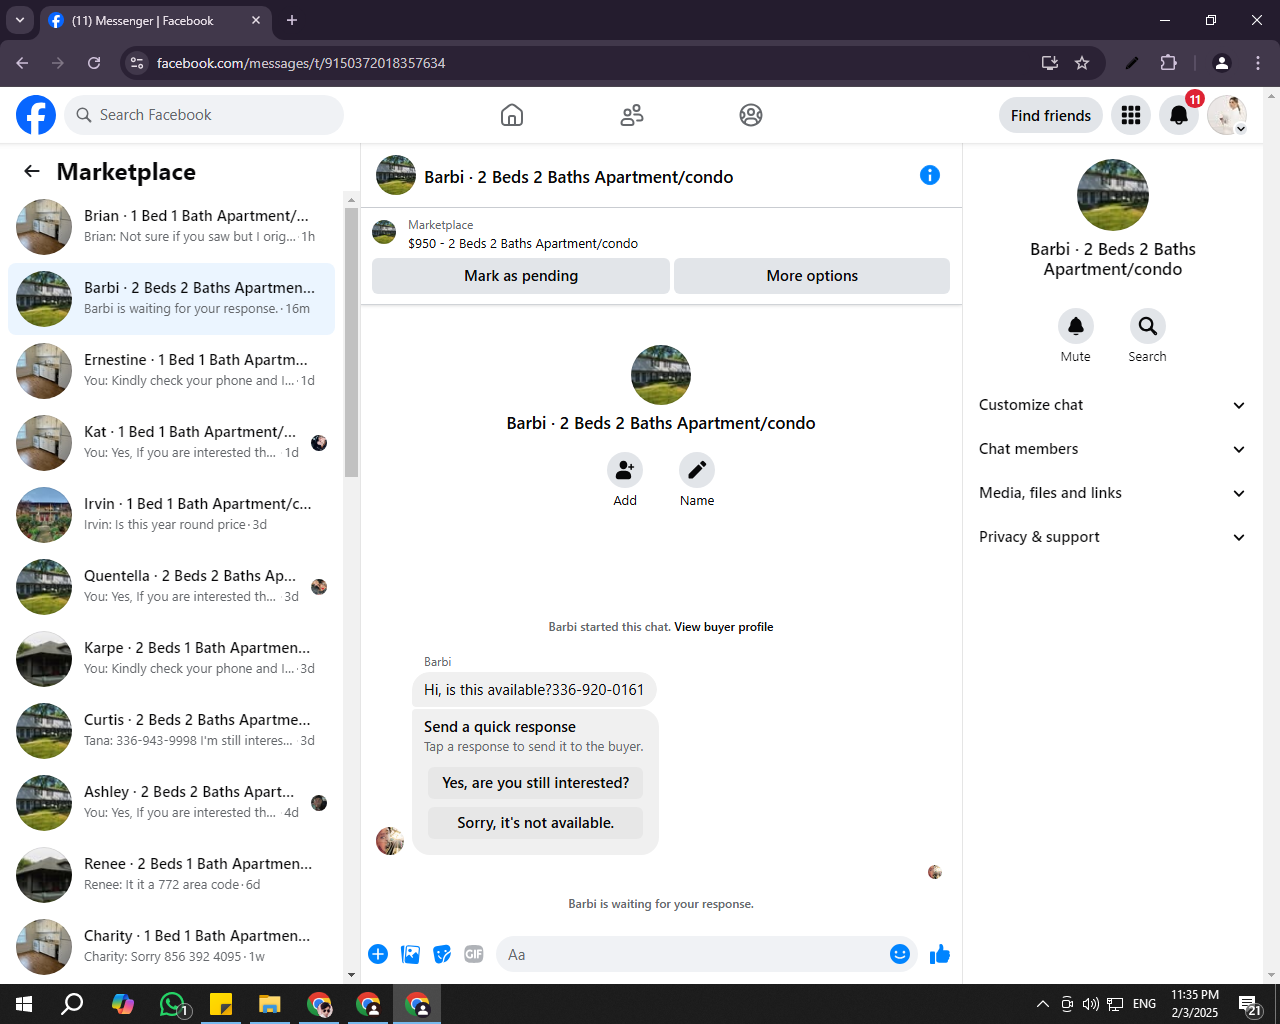
Task: Expand Customize chat section
Action: [x=1113, y=405]
